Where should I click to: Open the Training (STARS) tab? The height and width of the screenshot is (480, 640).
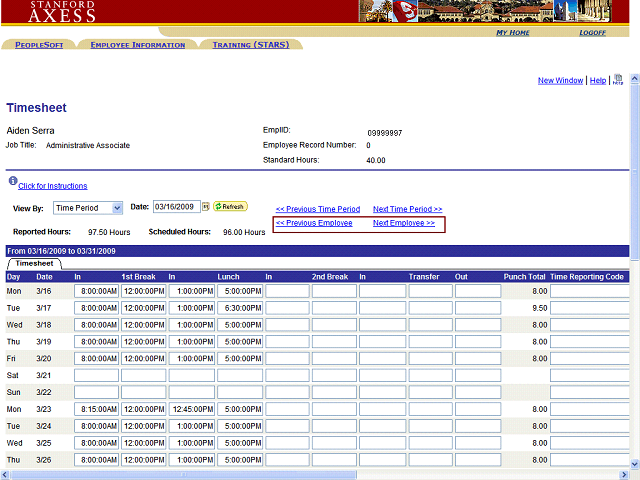[x=250, y=45]
